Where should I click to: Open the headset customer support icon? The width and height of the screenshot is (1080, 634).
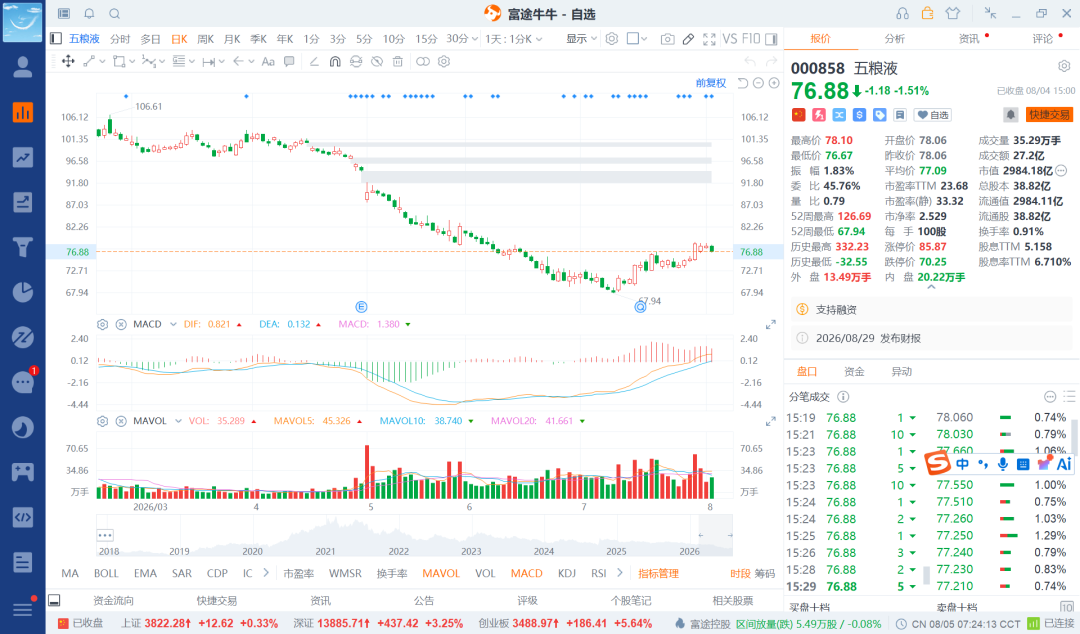[x=902, y=14]
